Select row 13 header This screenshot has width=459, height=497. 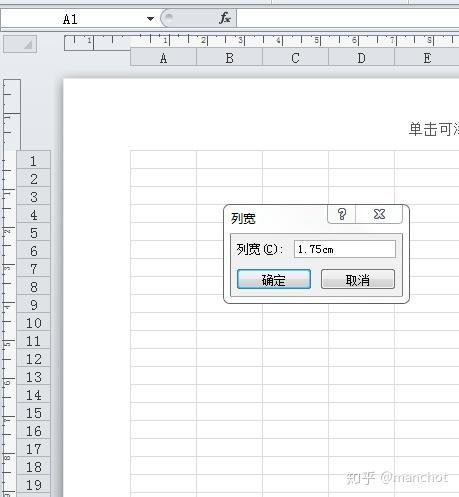point(34,376)
